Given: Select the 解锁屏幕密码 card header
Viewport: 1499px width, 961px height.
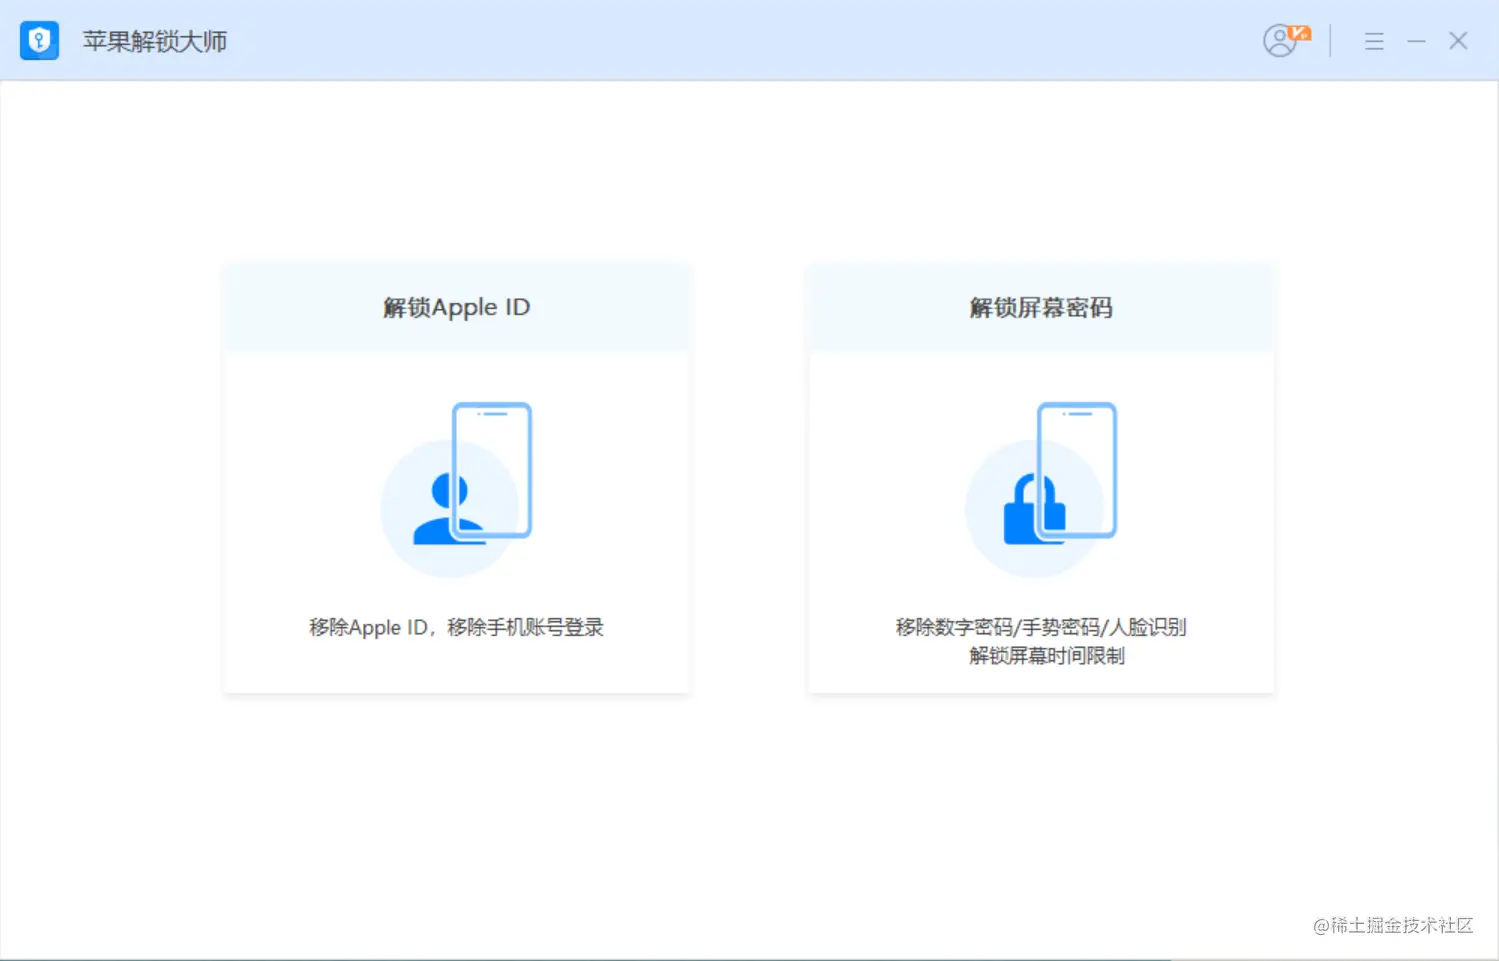Looking at the screenshot, I should [1041, 307].
